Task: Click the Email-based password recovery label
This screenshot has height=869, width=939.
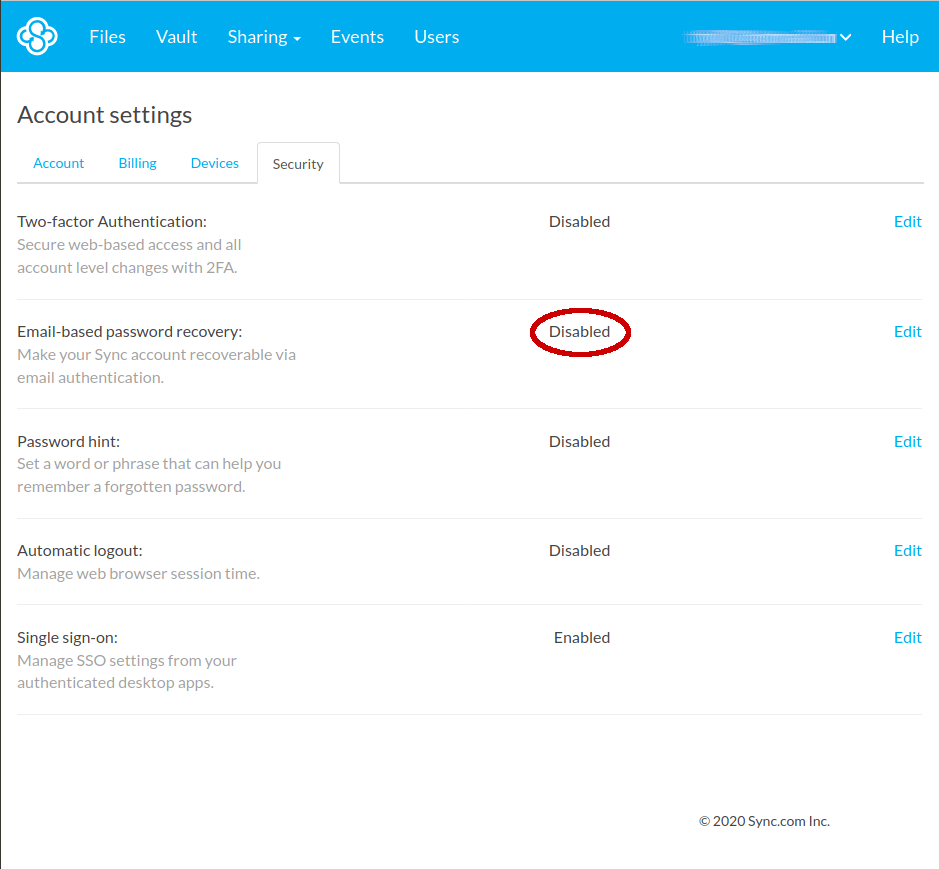Action: (130, 332)
